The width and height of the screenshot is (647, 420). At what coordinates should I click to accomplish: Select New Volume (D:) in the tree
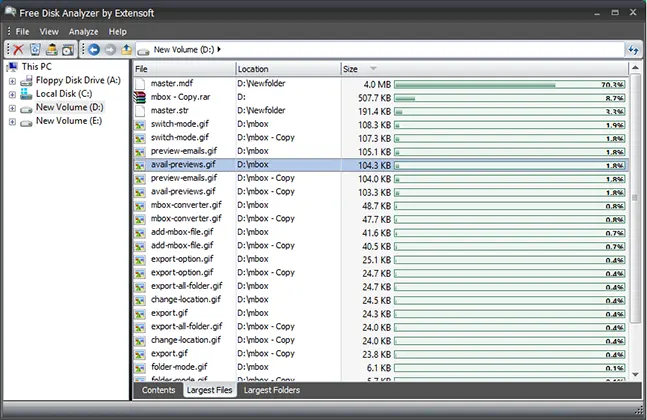click(70, 107)
